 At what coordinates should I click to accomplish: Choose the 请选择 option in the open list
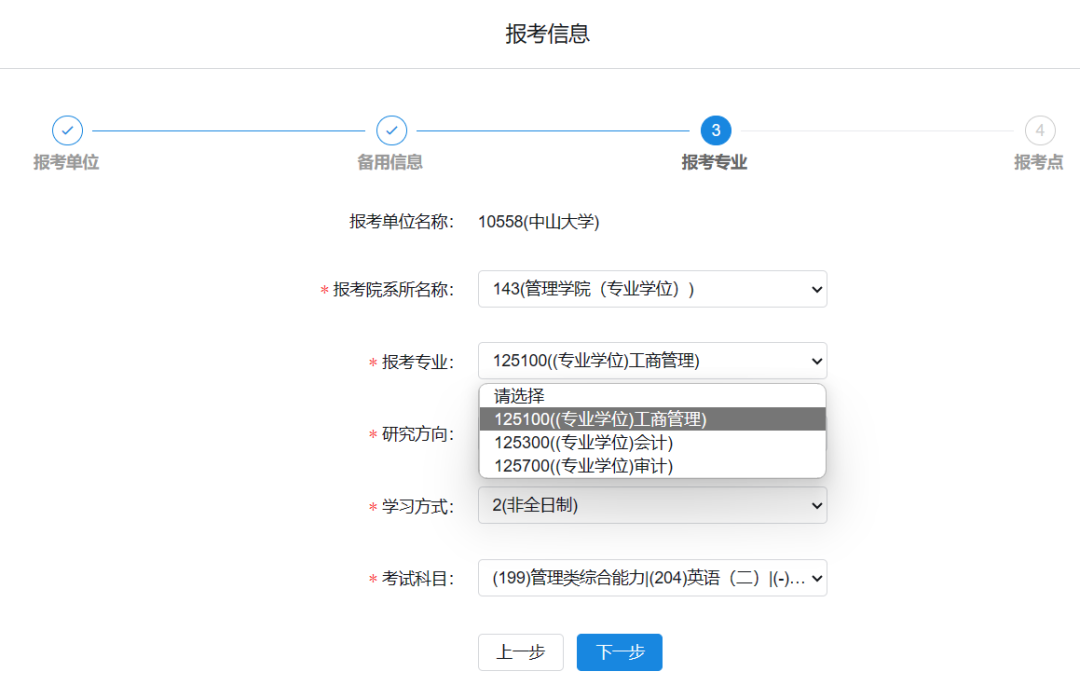tap(519, 396)
